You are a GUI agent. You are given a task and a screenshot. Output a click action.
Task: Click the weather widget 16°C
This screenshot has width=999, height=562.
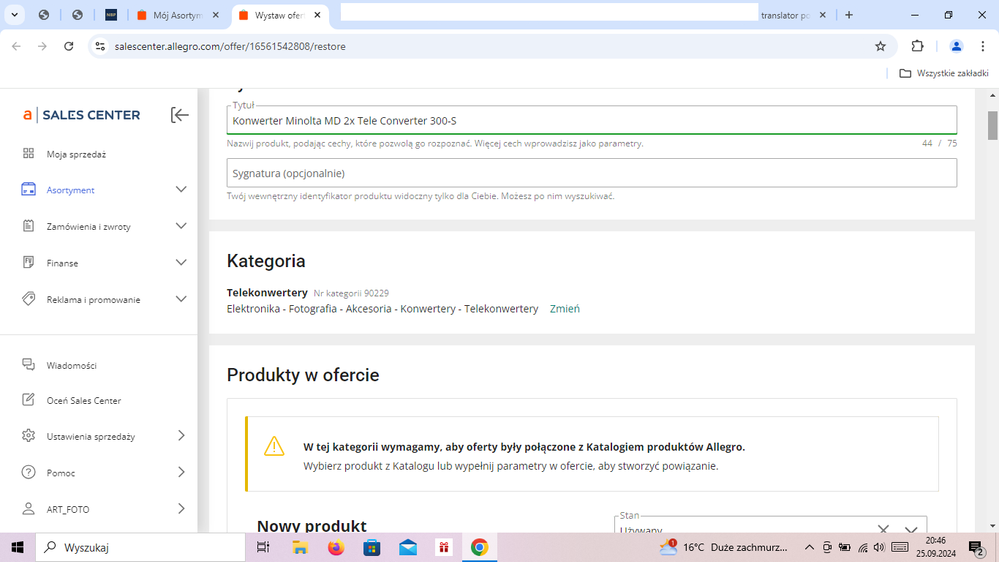724,547
